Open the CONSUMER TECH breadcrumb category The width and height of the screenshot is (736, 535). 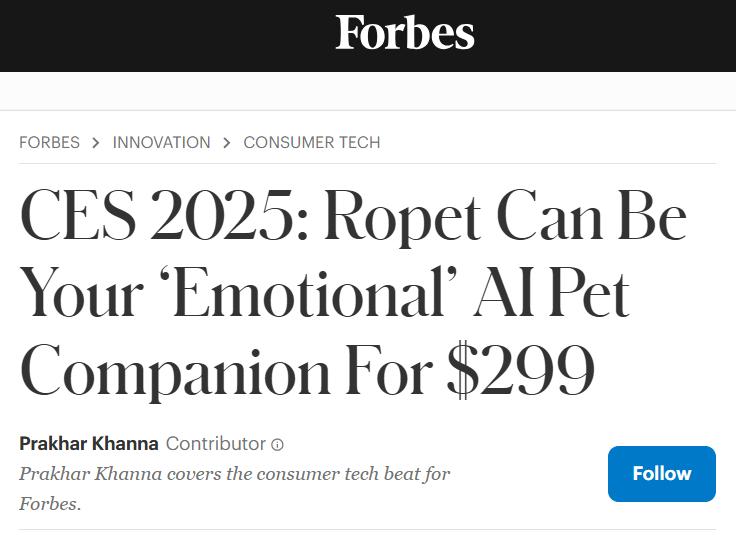coord(312,142)
